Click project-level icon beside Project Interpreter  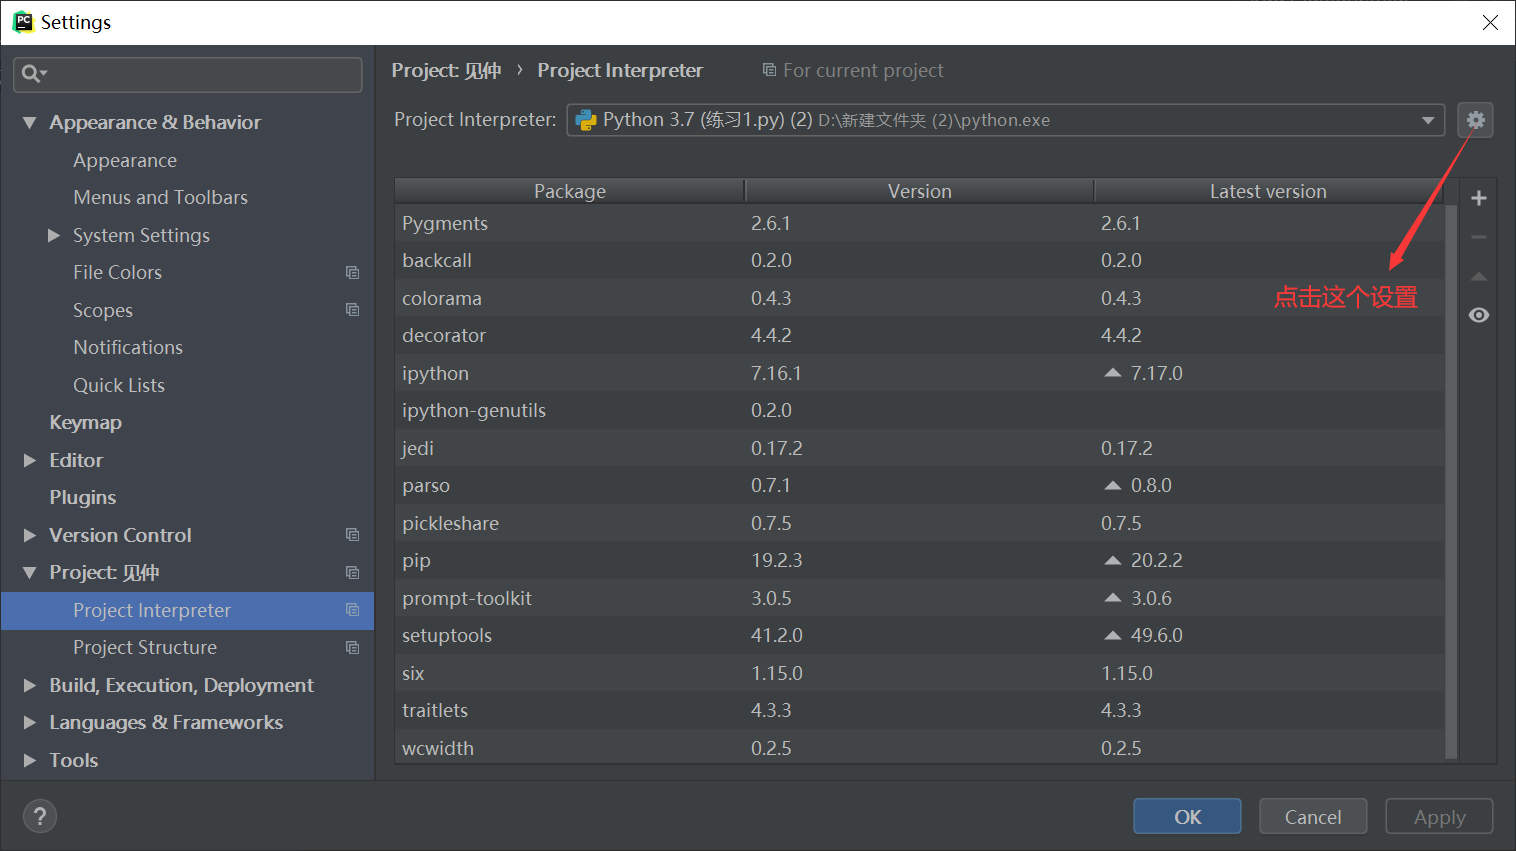tap(352, 610)
